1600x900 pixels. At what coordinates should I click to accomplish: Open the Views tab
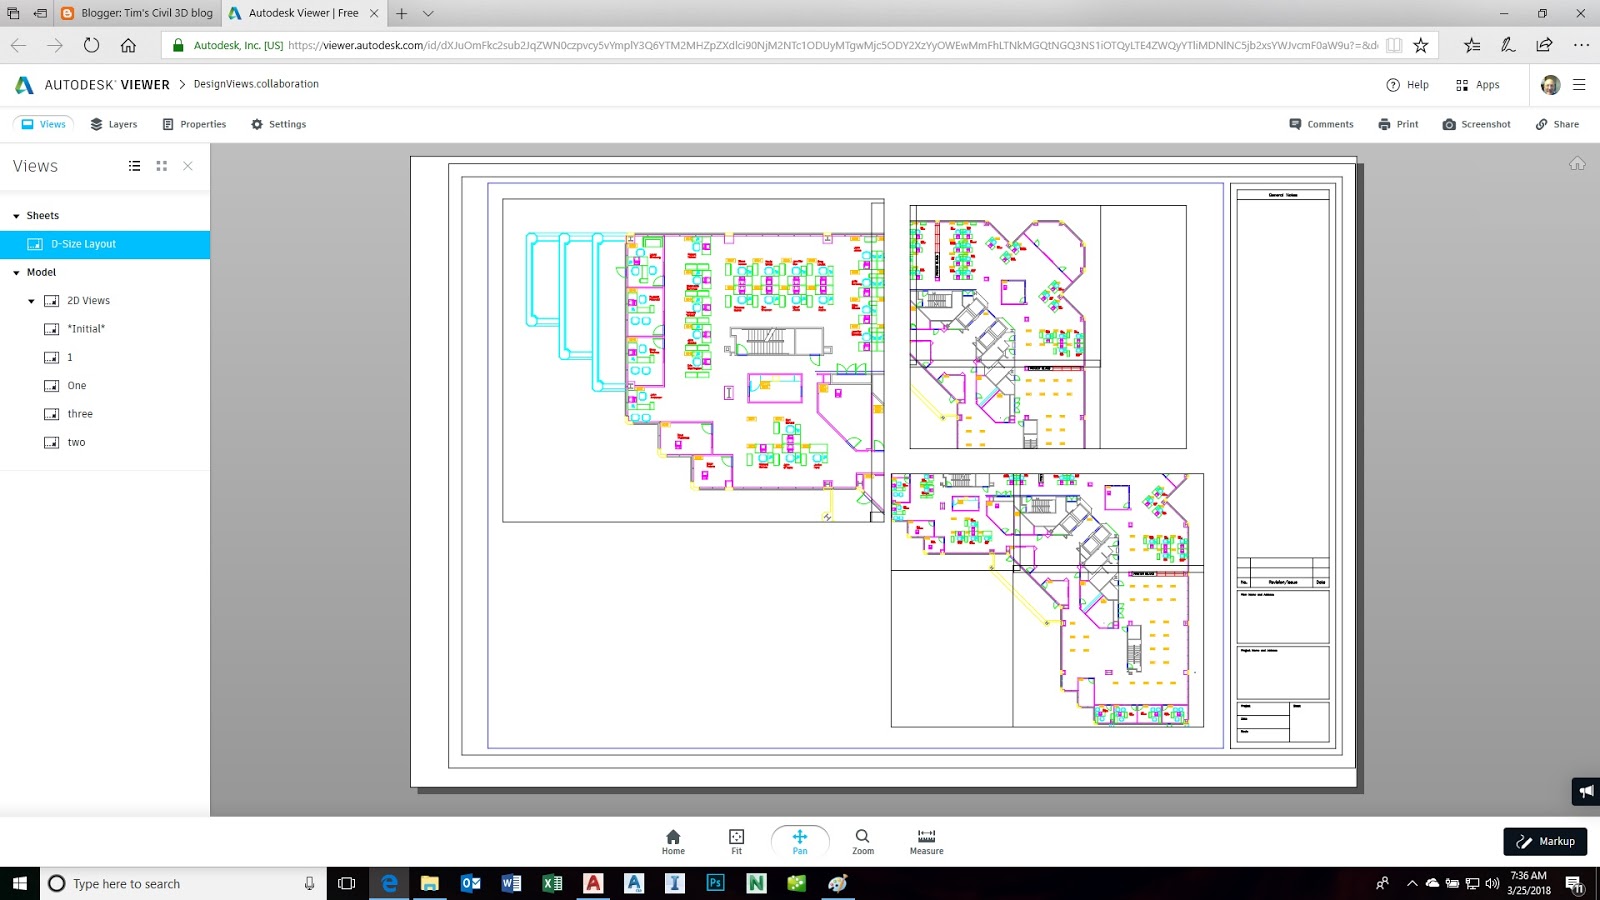[43, 123]
